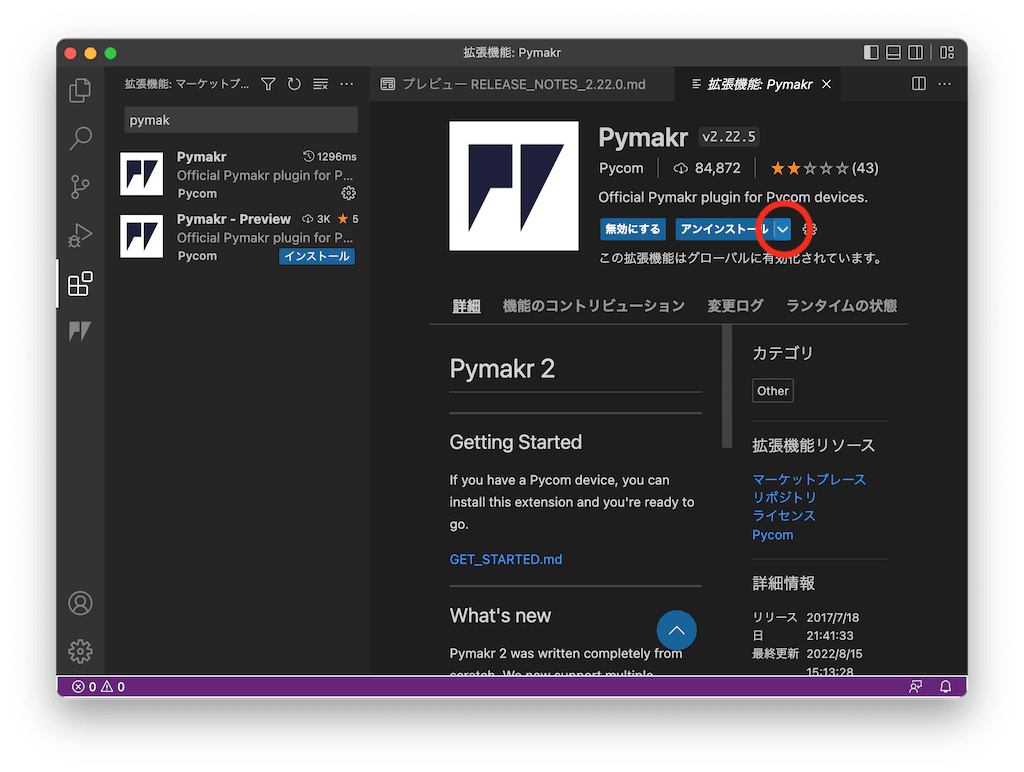Image resolution: width=1024 pixels, height=772 pixels.
Task: Open extensions view more actions menu
Action: click(347, 84)
